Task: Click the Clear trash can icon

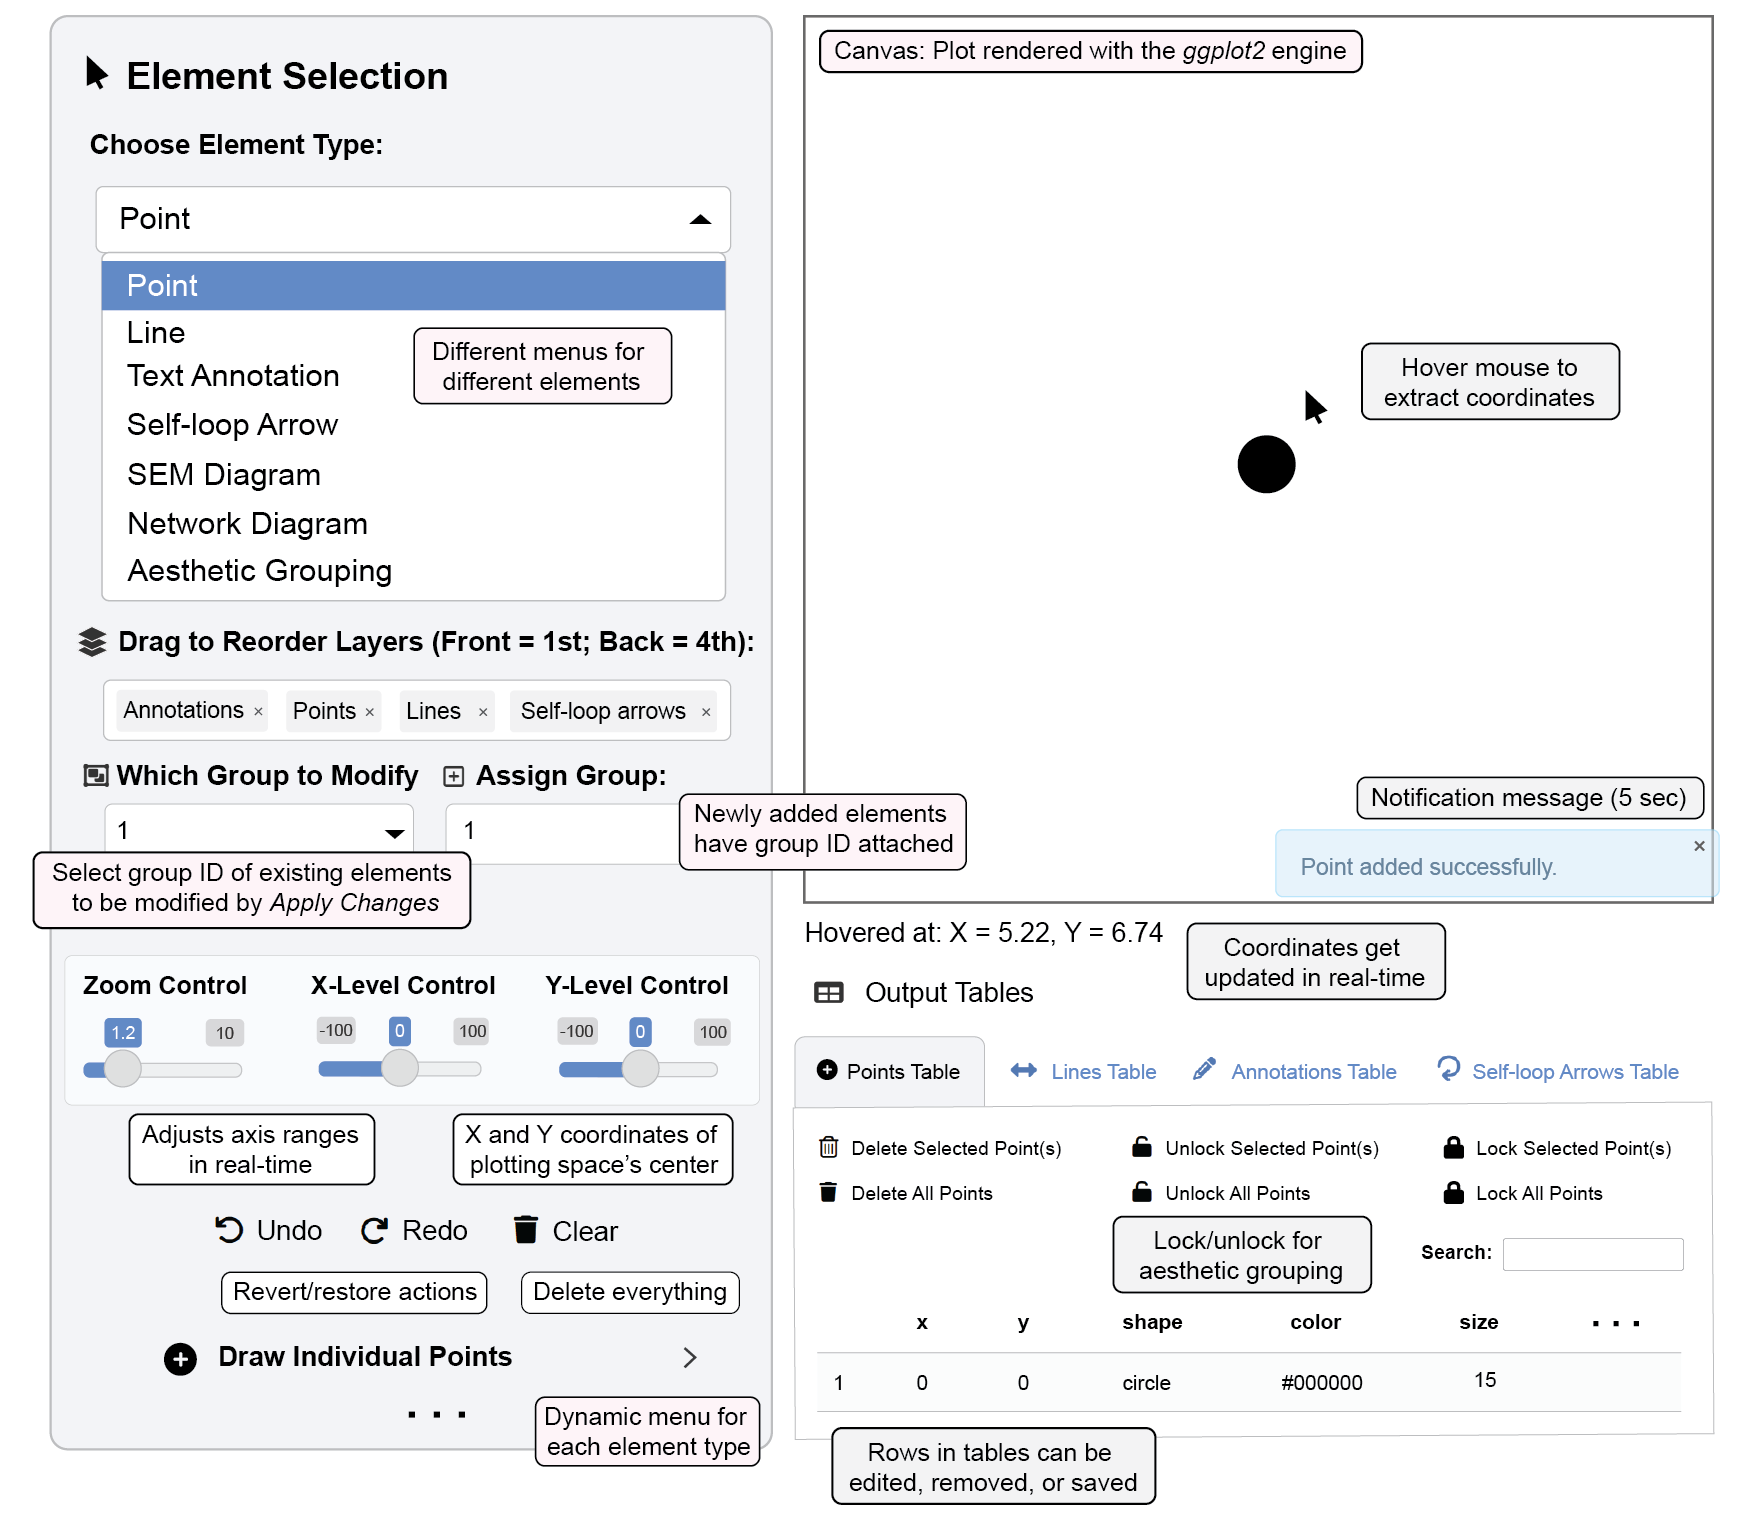Action: [x=526, y=1229]
